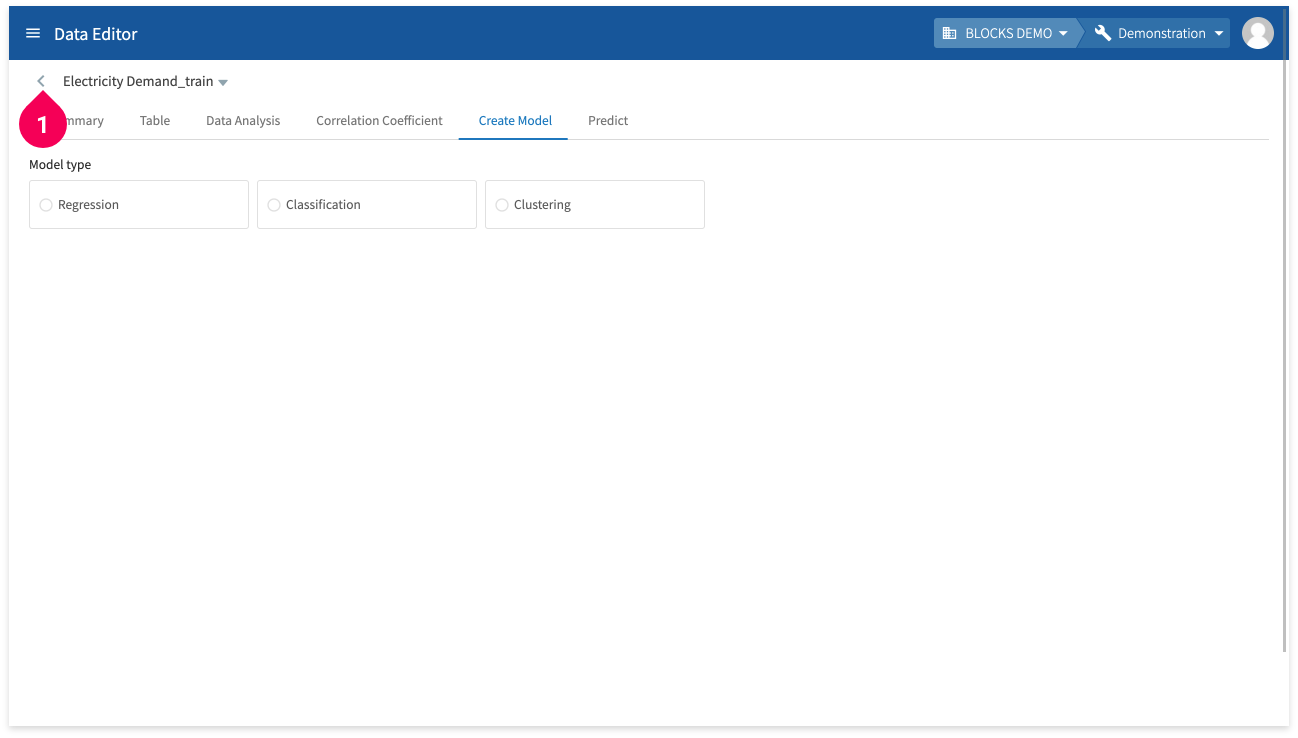
Task: Expand the Electricity Demand_train dropdown arrow
Action: click(223, 82)
